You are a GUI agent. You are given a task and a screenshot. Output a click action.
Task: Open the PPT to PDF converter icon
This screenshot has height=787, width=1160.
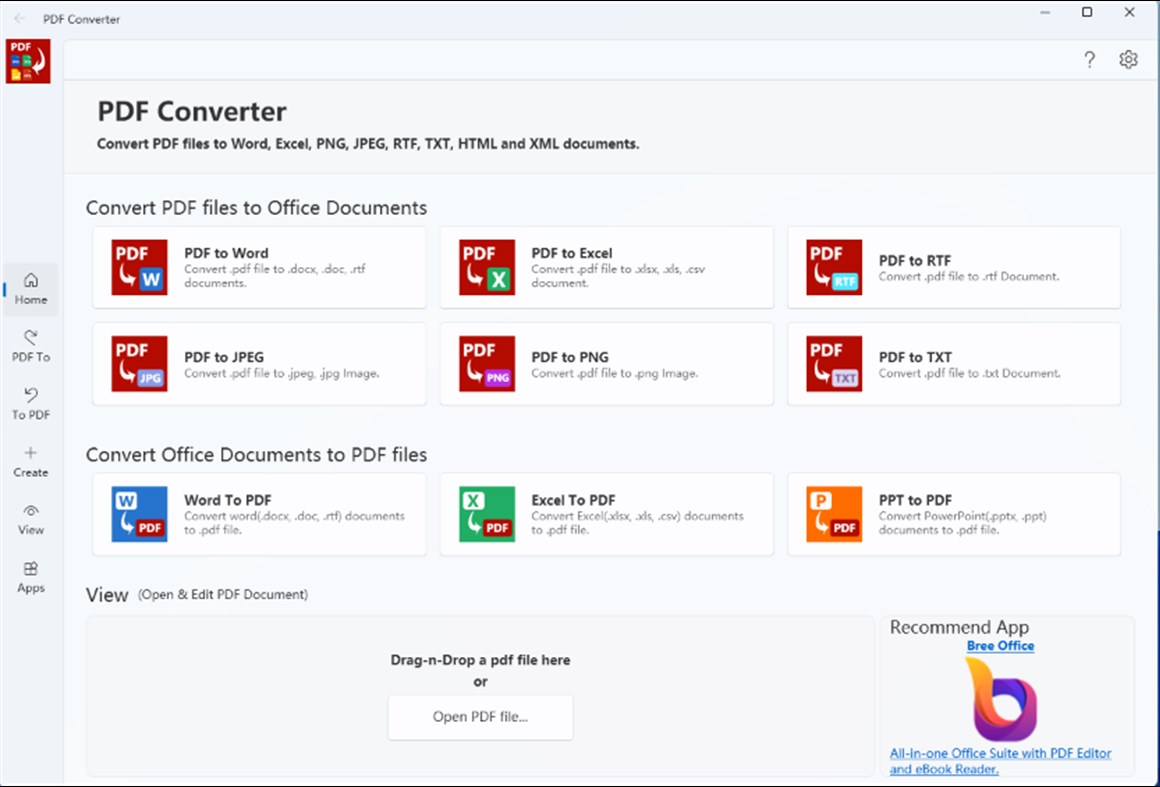tap(833, 514)
